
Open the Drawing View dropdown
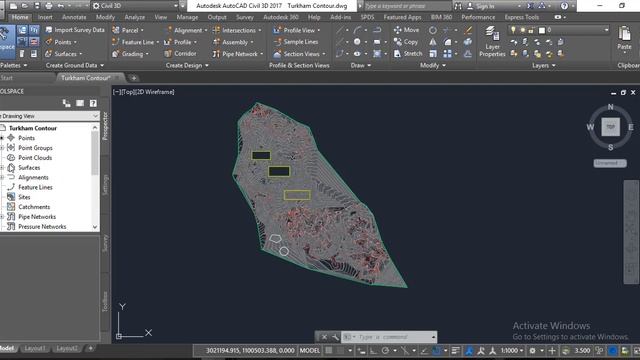pyautogui.click(x=49, y=116)
